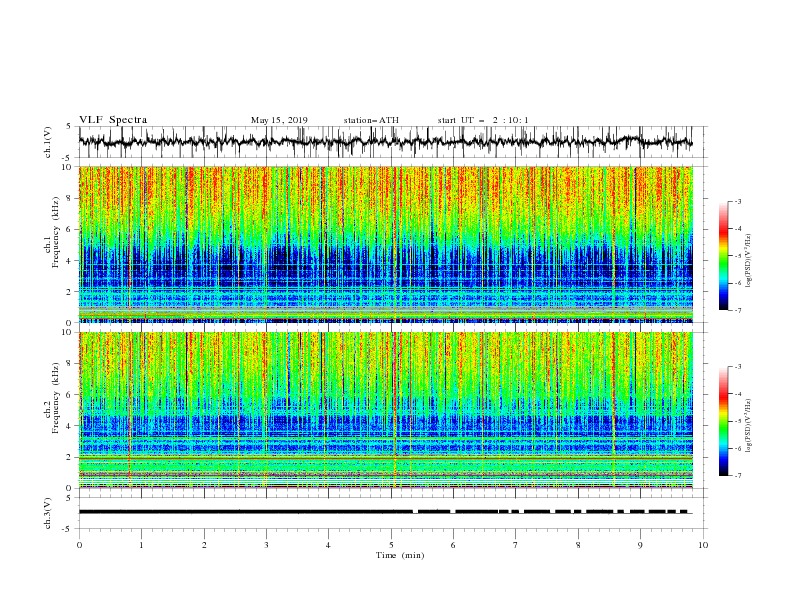This screenshot has width=792, height=612.
Task: Click the '7' tick on time axis
Action: click(x=516, y=545)
